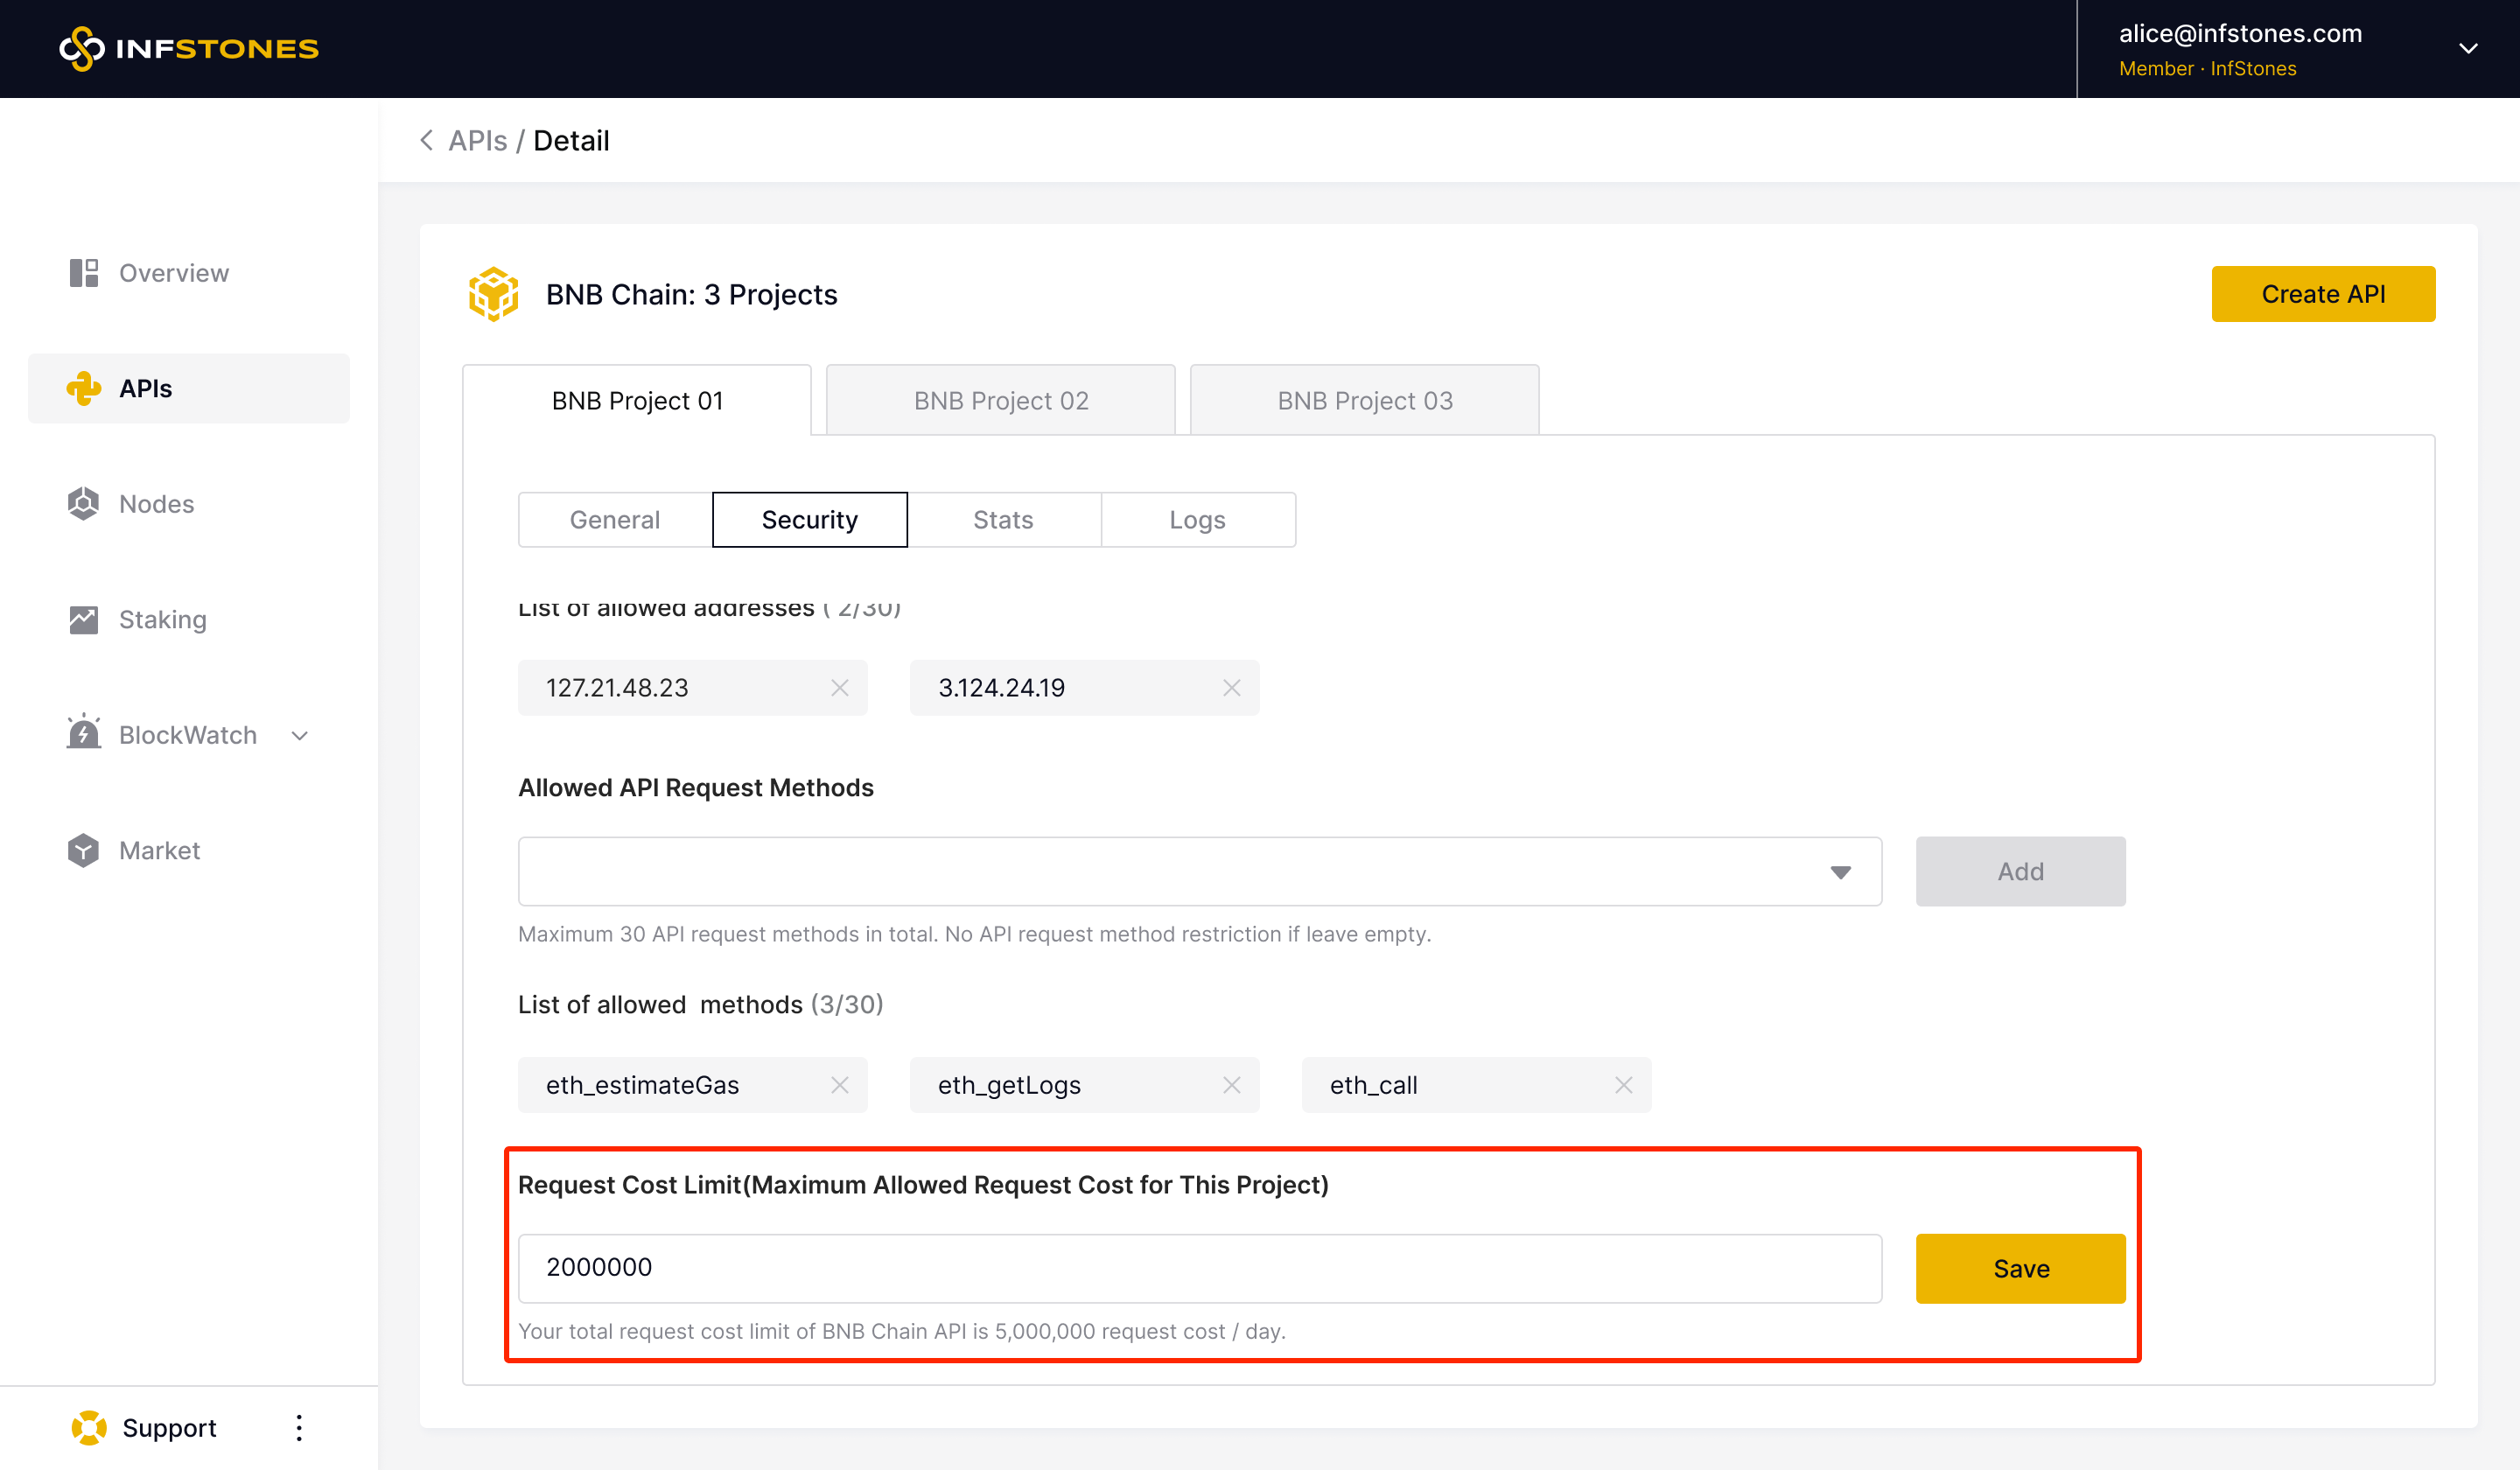Save the request cost limit
2520x1470 pixels.
(2021, 1269)
